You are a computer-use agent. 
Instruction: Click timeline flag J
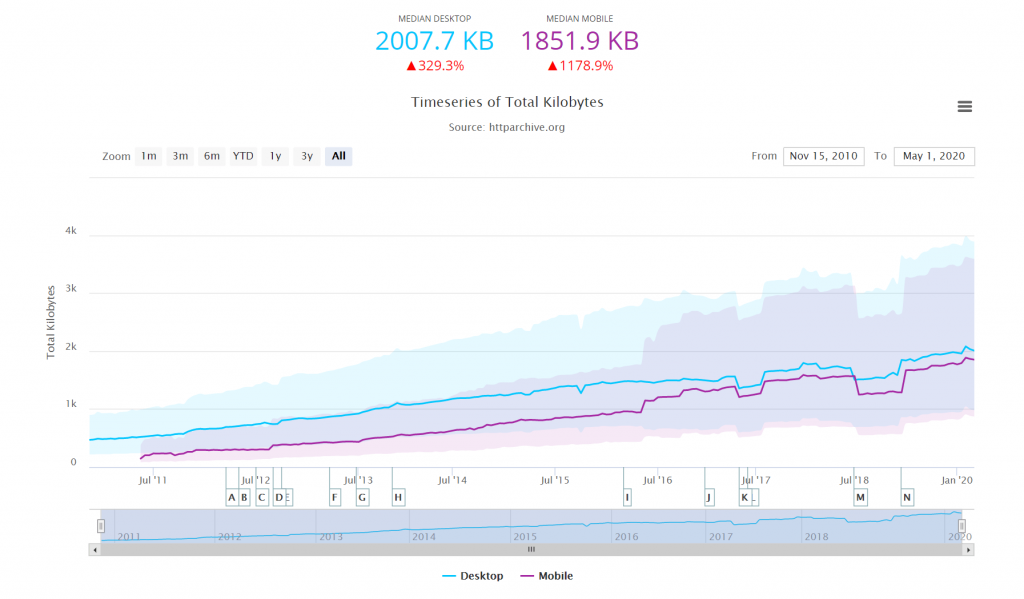point(709,498)
